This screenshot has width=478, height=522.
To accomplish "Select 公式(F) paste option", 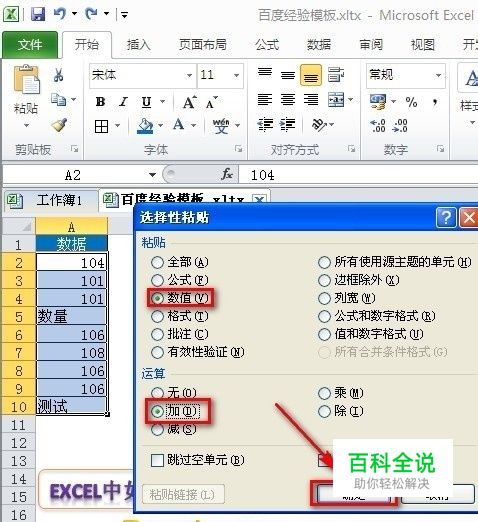I will [x=180, y=280].
